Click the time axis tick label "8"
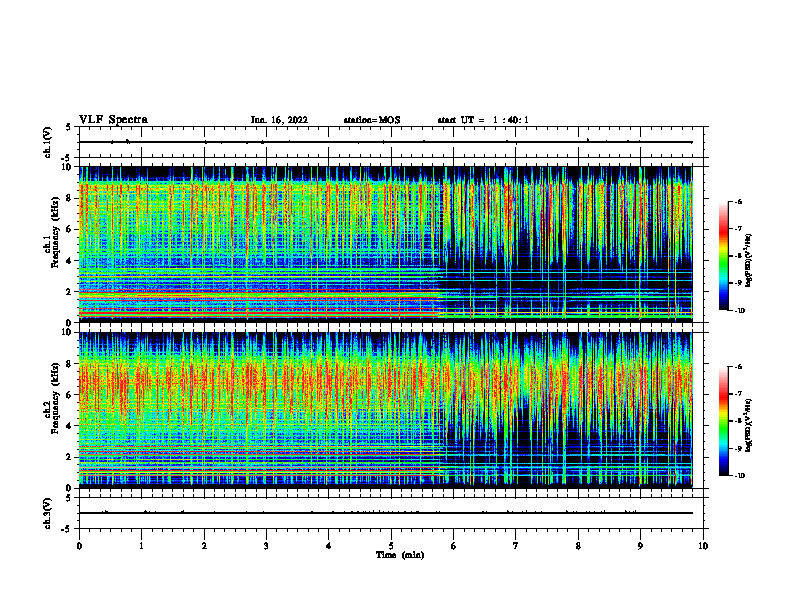 coord(578,546)
